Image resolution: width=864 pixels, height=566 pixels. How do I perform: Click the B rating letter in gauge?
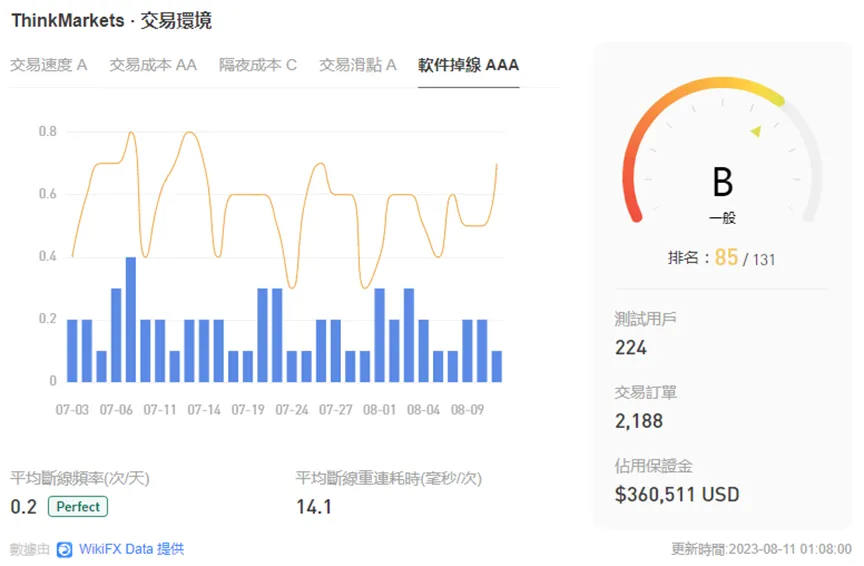[722, 182]
